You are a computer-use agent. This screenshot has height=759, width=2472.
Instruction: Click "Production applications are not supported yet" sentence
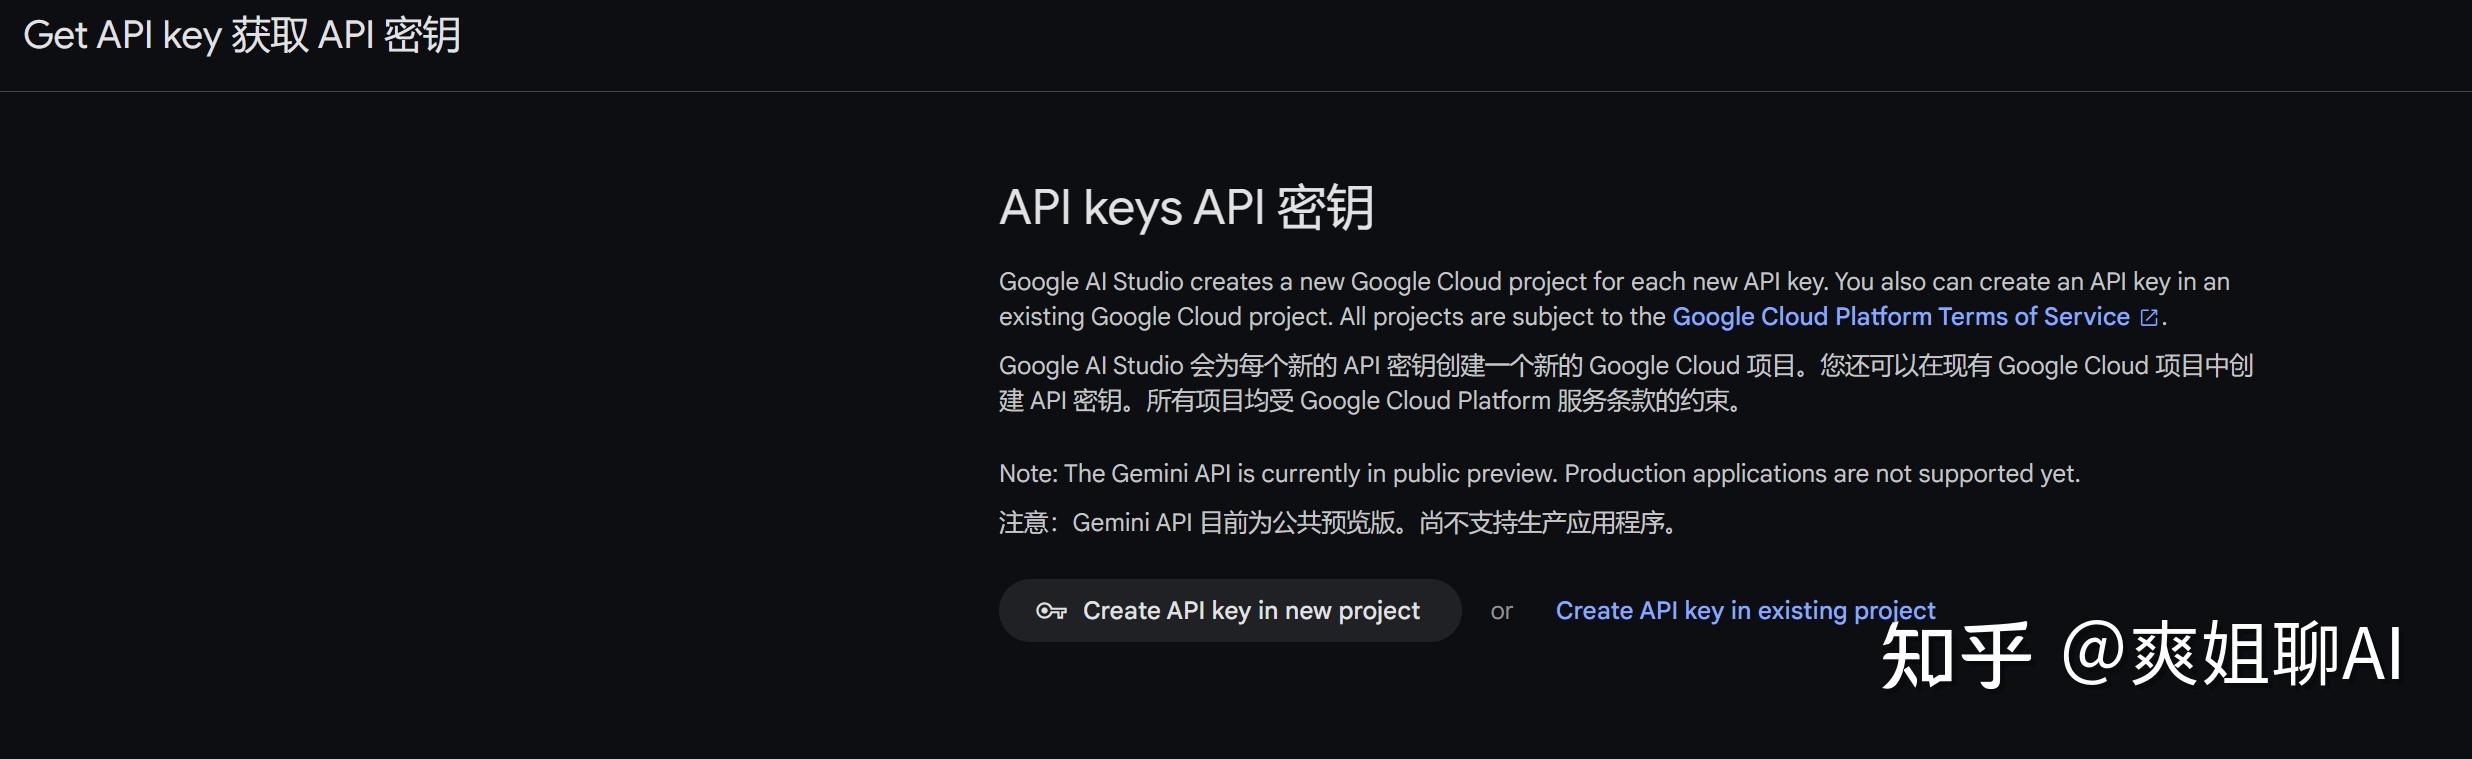click(1821, 474)
